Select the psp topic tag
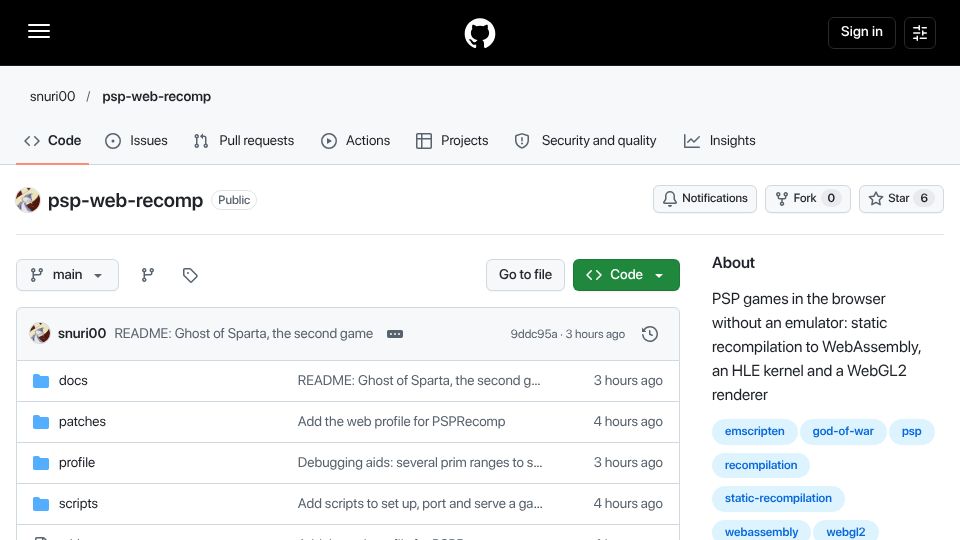Screen dimensions: 960x540 pyautogui.click(x=911, y=432)
